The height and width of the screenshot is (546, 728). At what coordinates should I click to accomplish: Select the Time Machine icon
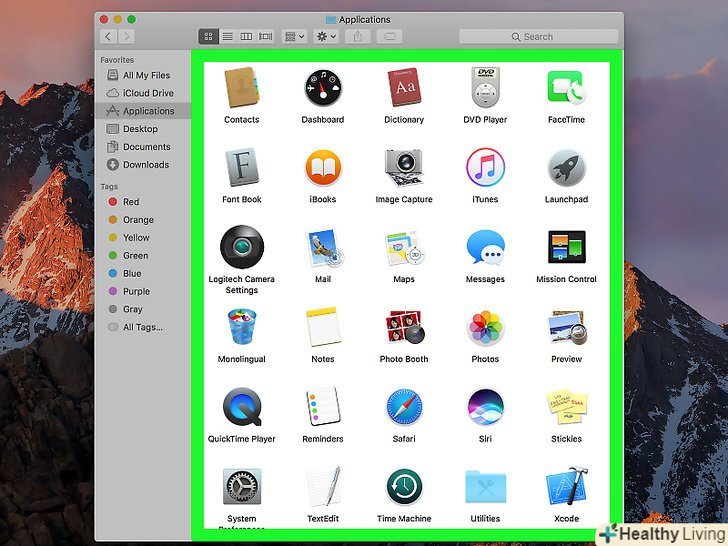(404, 487)
